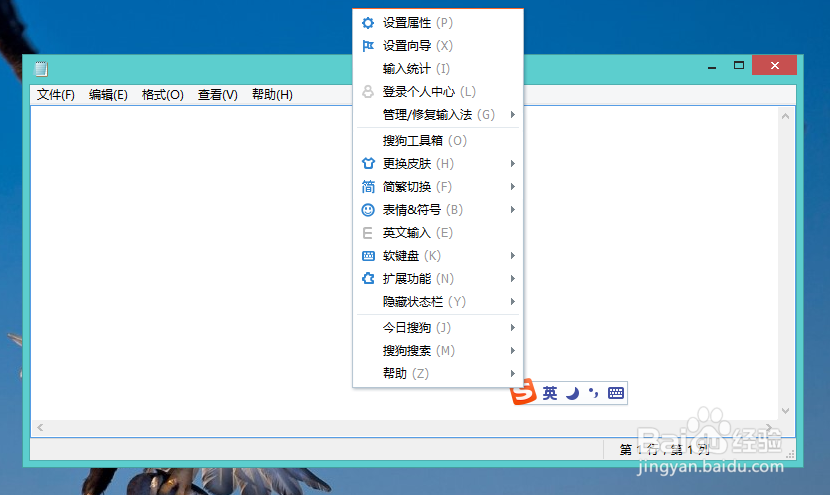Expand the 帮助 (Z) submenu arrow

tap(512, 374)
